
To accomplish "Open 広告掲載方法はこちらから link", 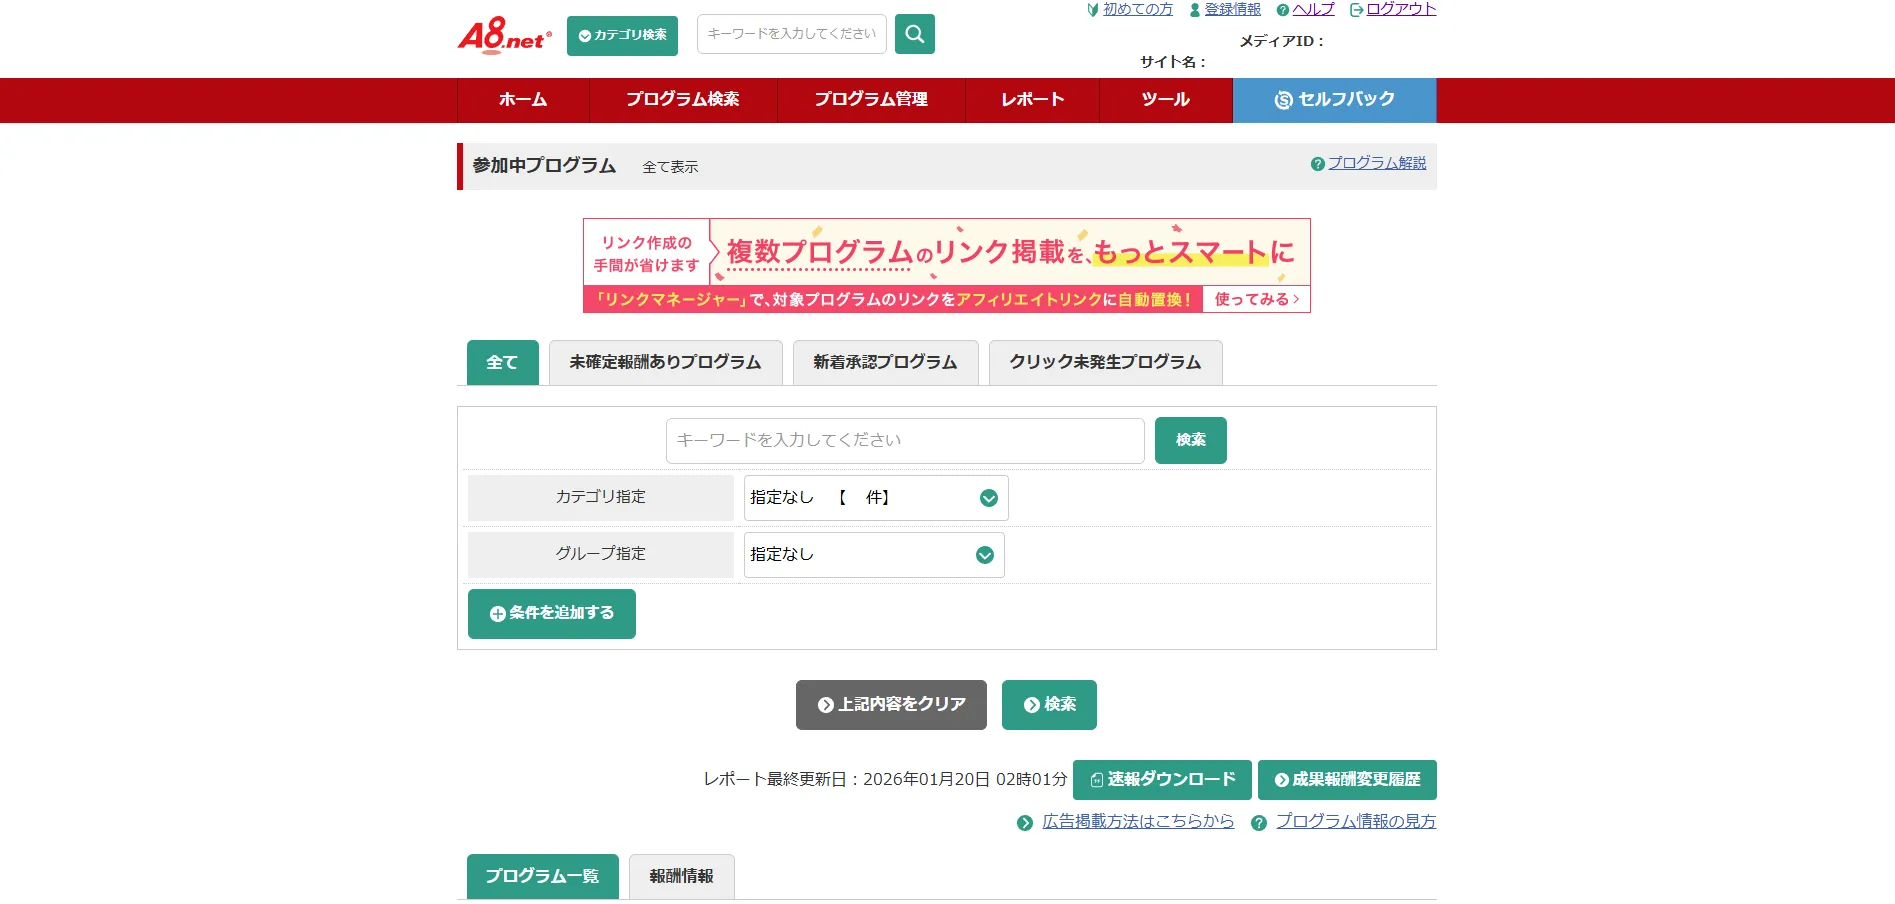I will click(1138, 821).
